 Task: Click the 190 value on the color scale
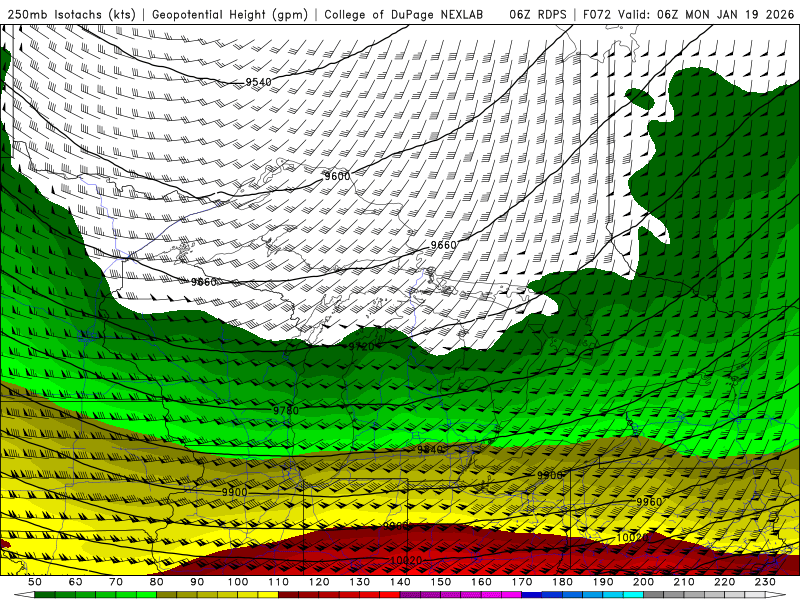point(603,582)
